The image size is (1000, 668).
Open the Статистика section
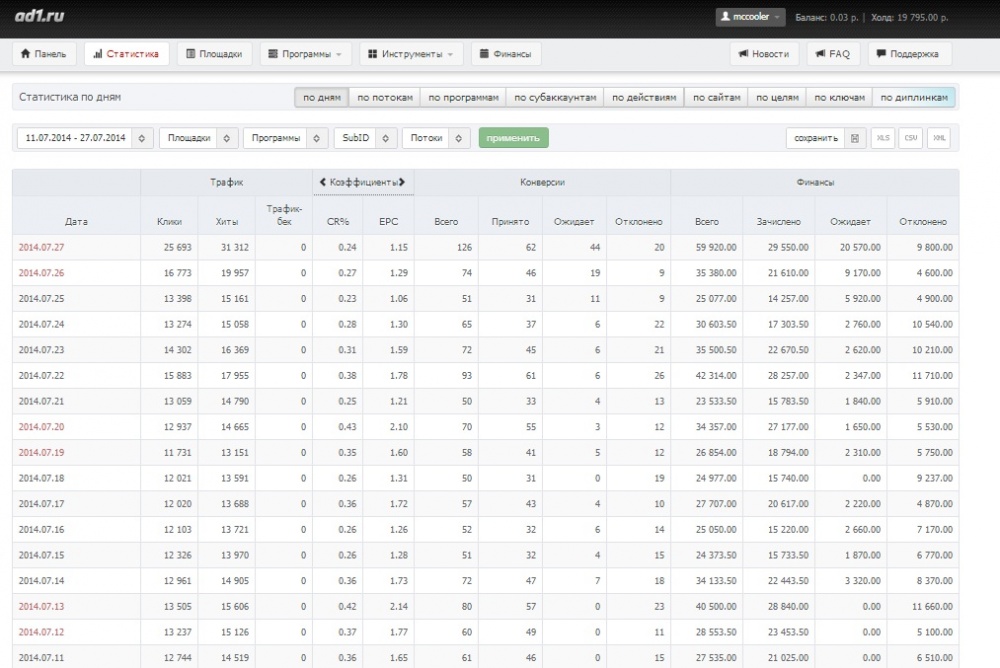(126, 54)
